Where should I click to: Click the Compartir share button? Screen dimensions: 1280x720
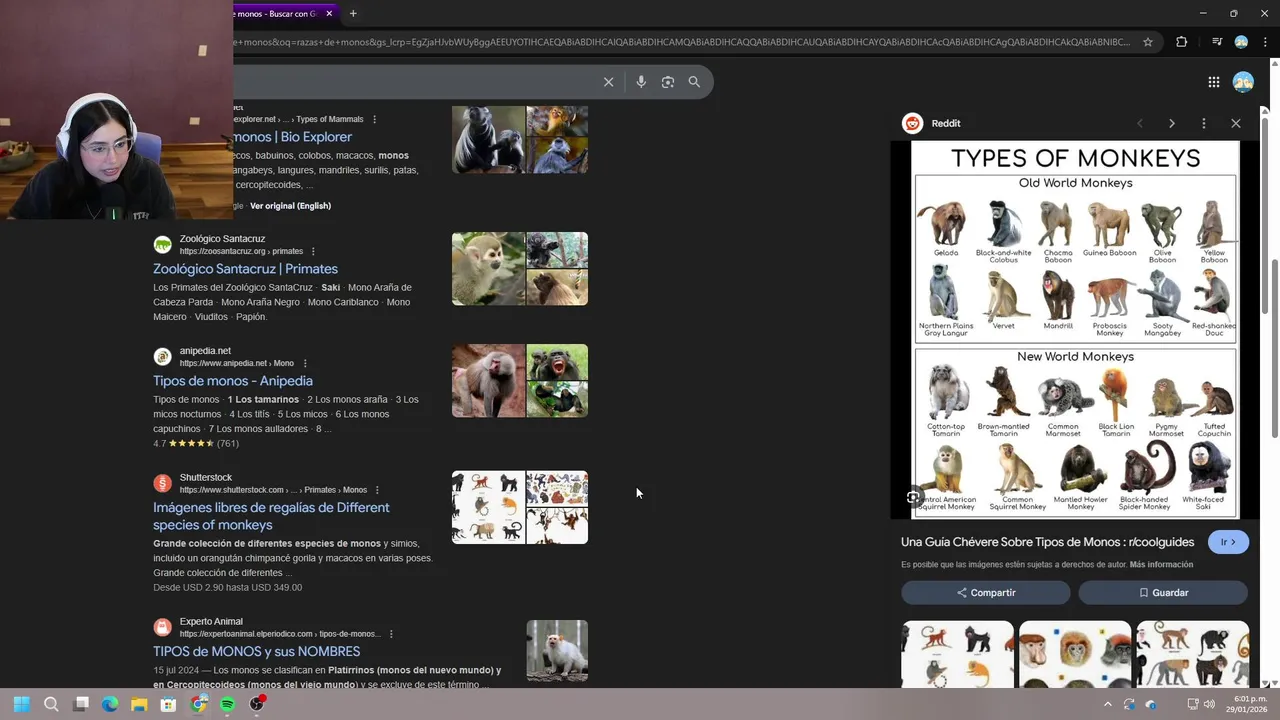pyautogui.click(x=986, y=593)
